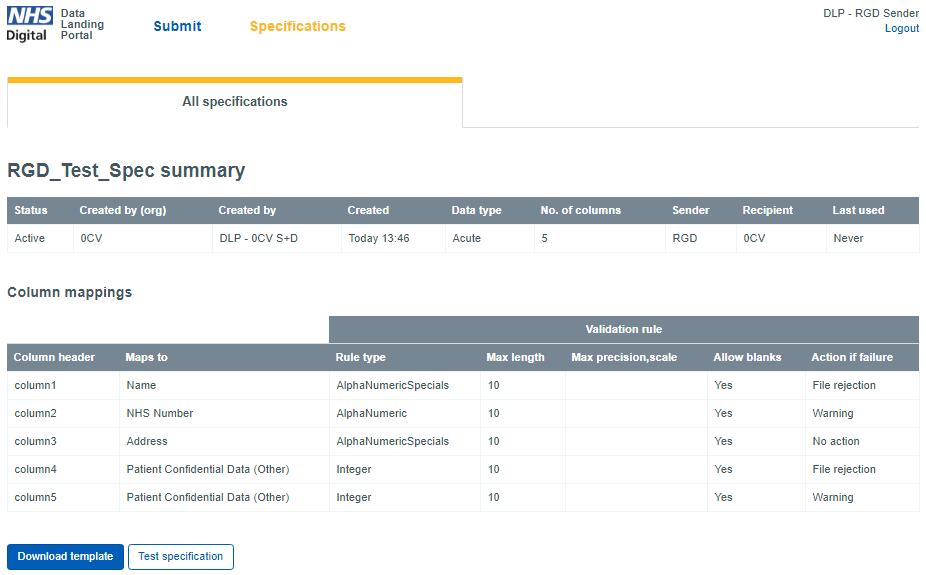This screenshot has width=926, height=575.
Task: Click the Validation rule header
Action: click(x=624, y=329)
